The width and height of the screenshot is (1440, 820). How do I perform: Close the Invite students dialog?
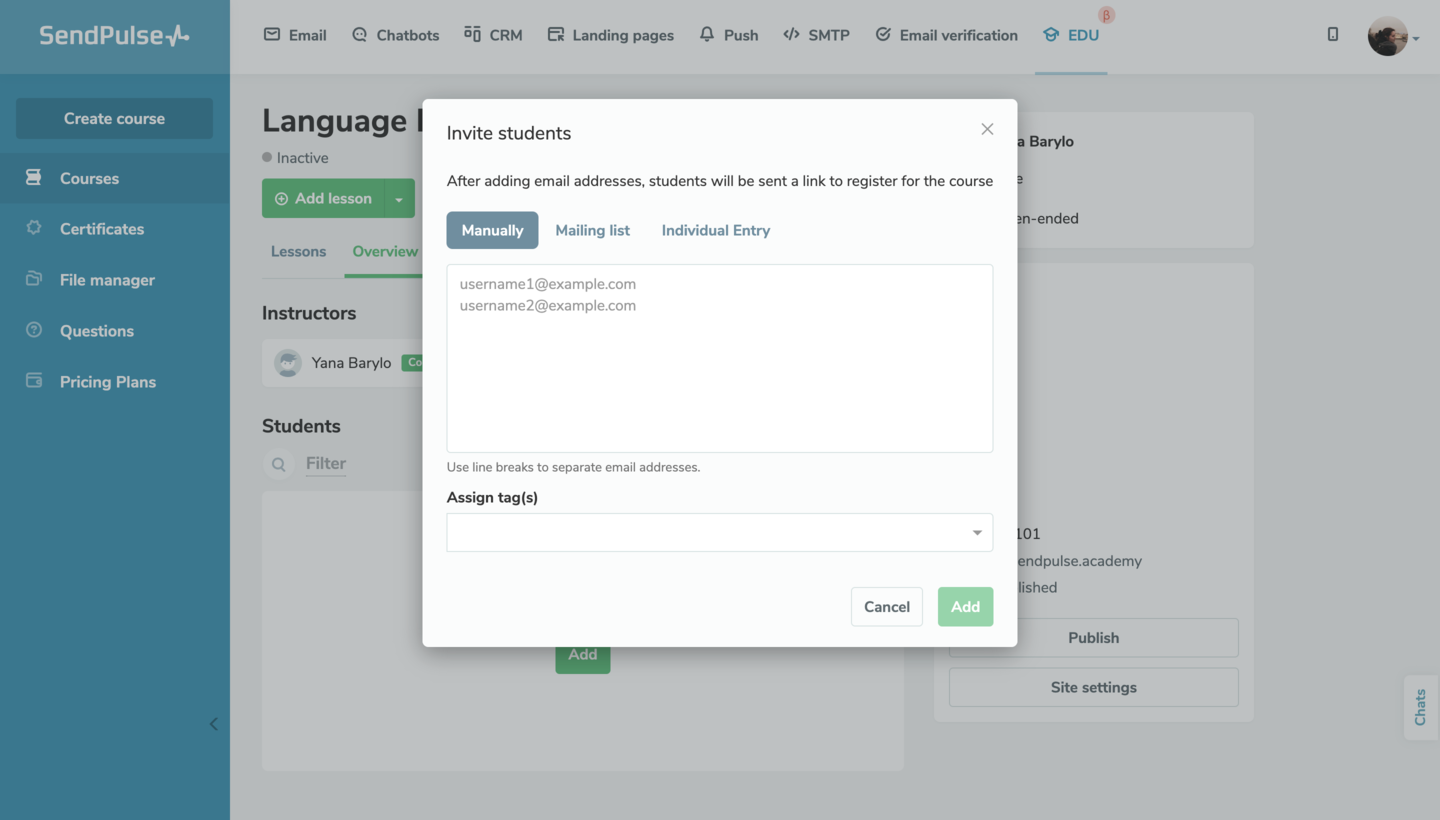pyautogui.click(x=987, y=129)
